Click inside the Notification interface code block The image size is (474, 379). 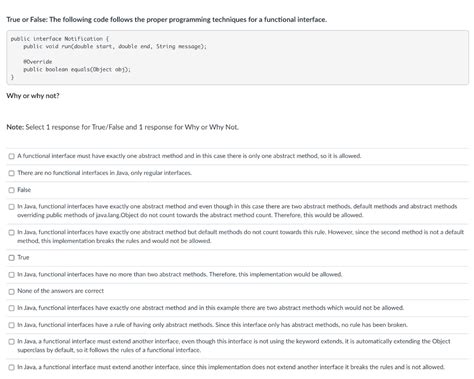[x=237, y=57]
